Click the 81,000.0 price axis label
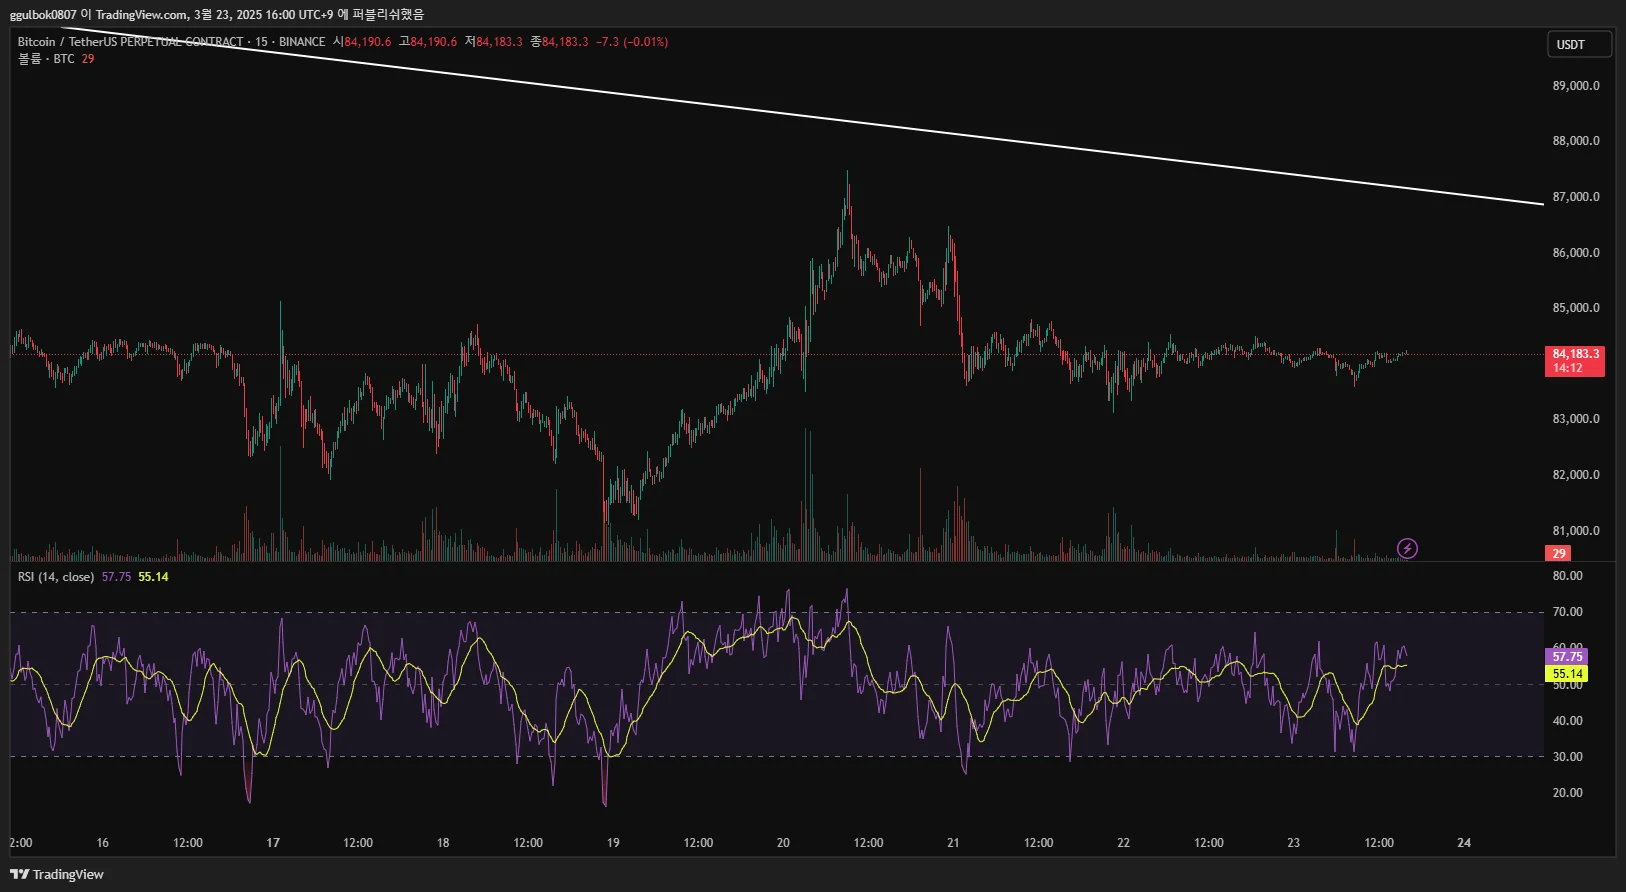This screenshot has width=1626, height=892. coord(1575,531)
